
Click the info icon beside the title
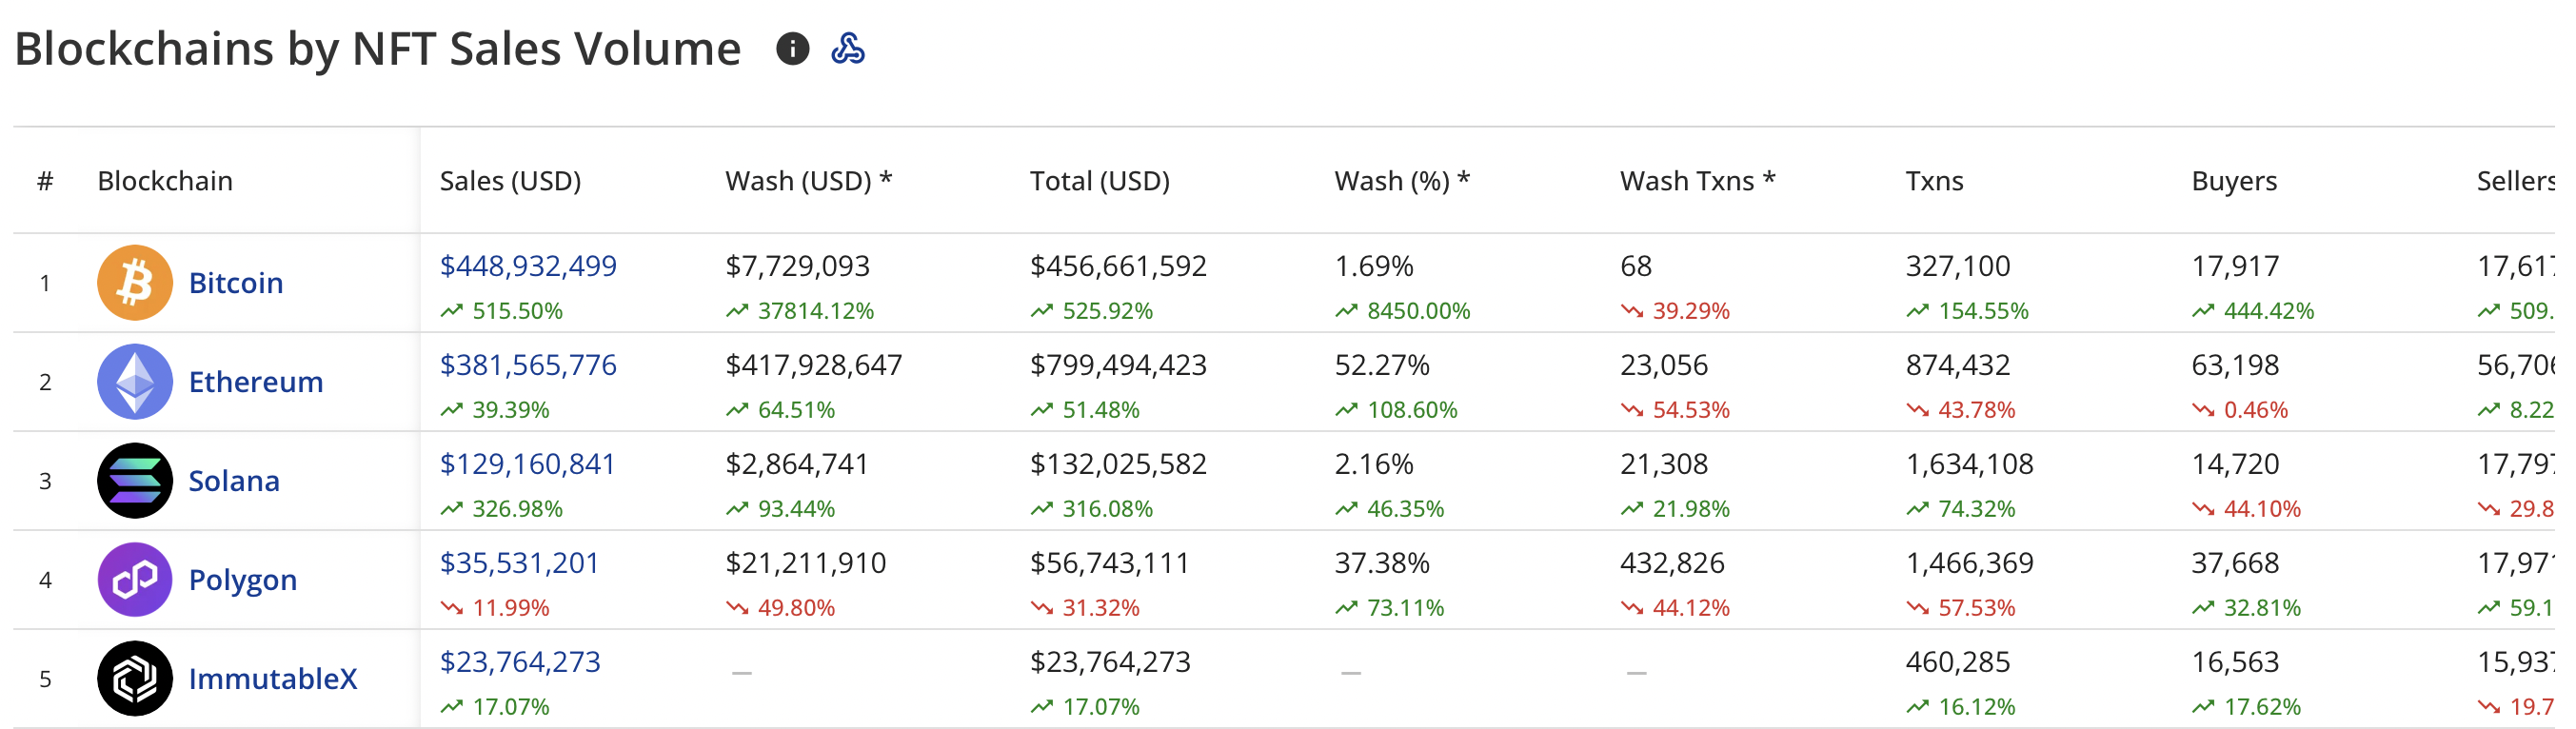click(x=792, y=49)
